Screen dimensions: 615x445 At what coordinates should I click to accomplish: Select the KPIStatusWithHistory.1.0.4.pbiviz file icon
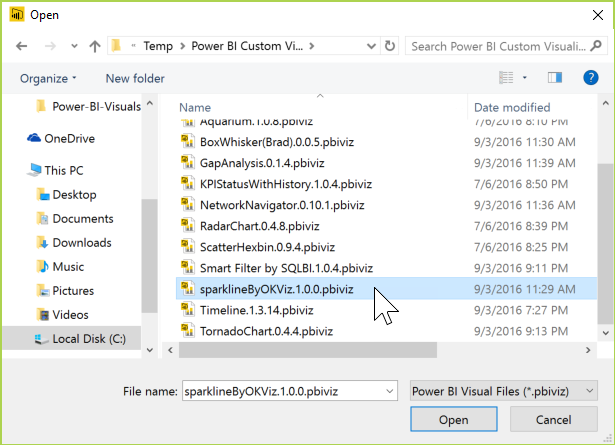(x=187, y=183)
